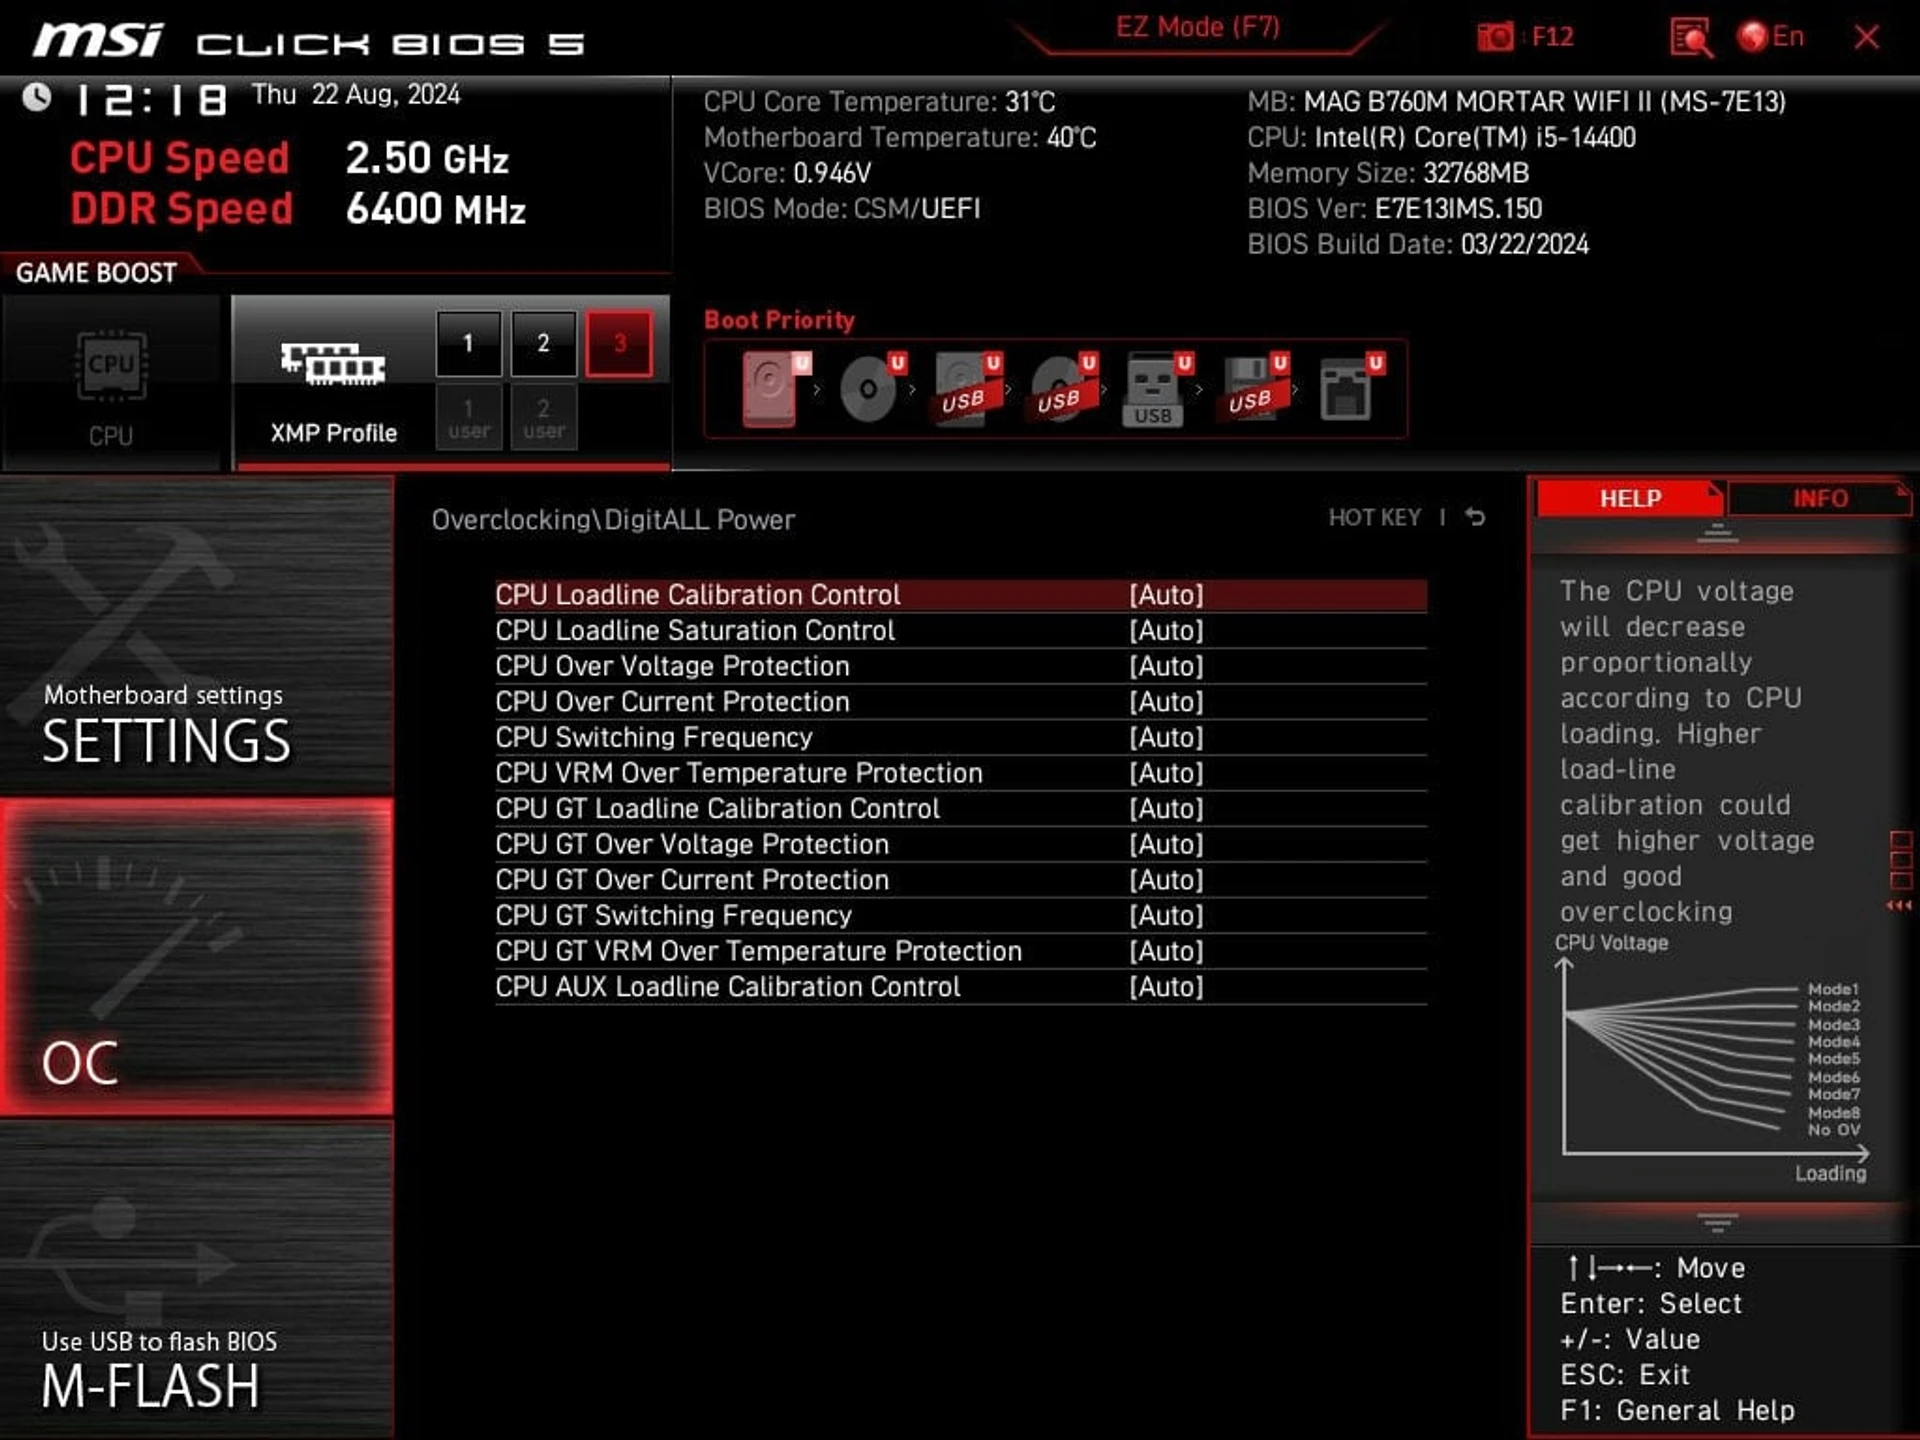Select the USB hard disk boot icon
Viewport: 1920px width, 1440px height.
[967, 389]
